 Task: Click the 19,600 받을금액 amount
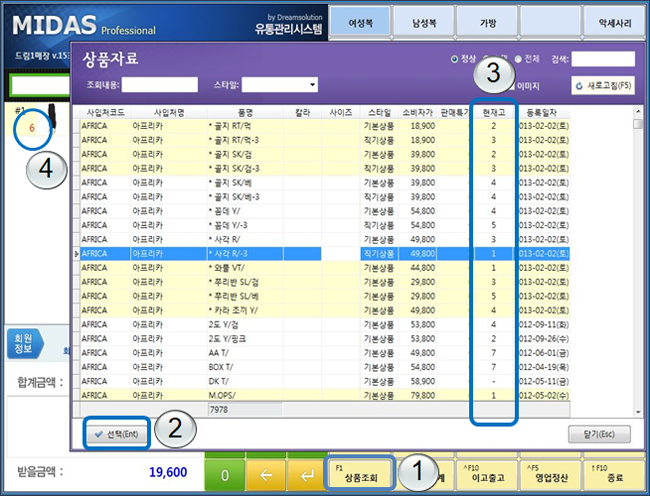(168, 472)
